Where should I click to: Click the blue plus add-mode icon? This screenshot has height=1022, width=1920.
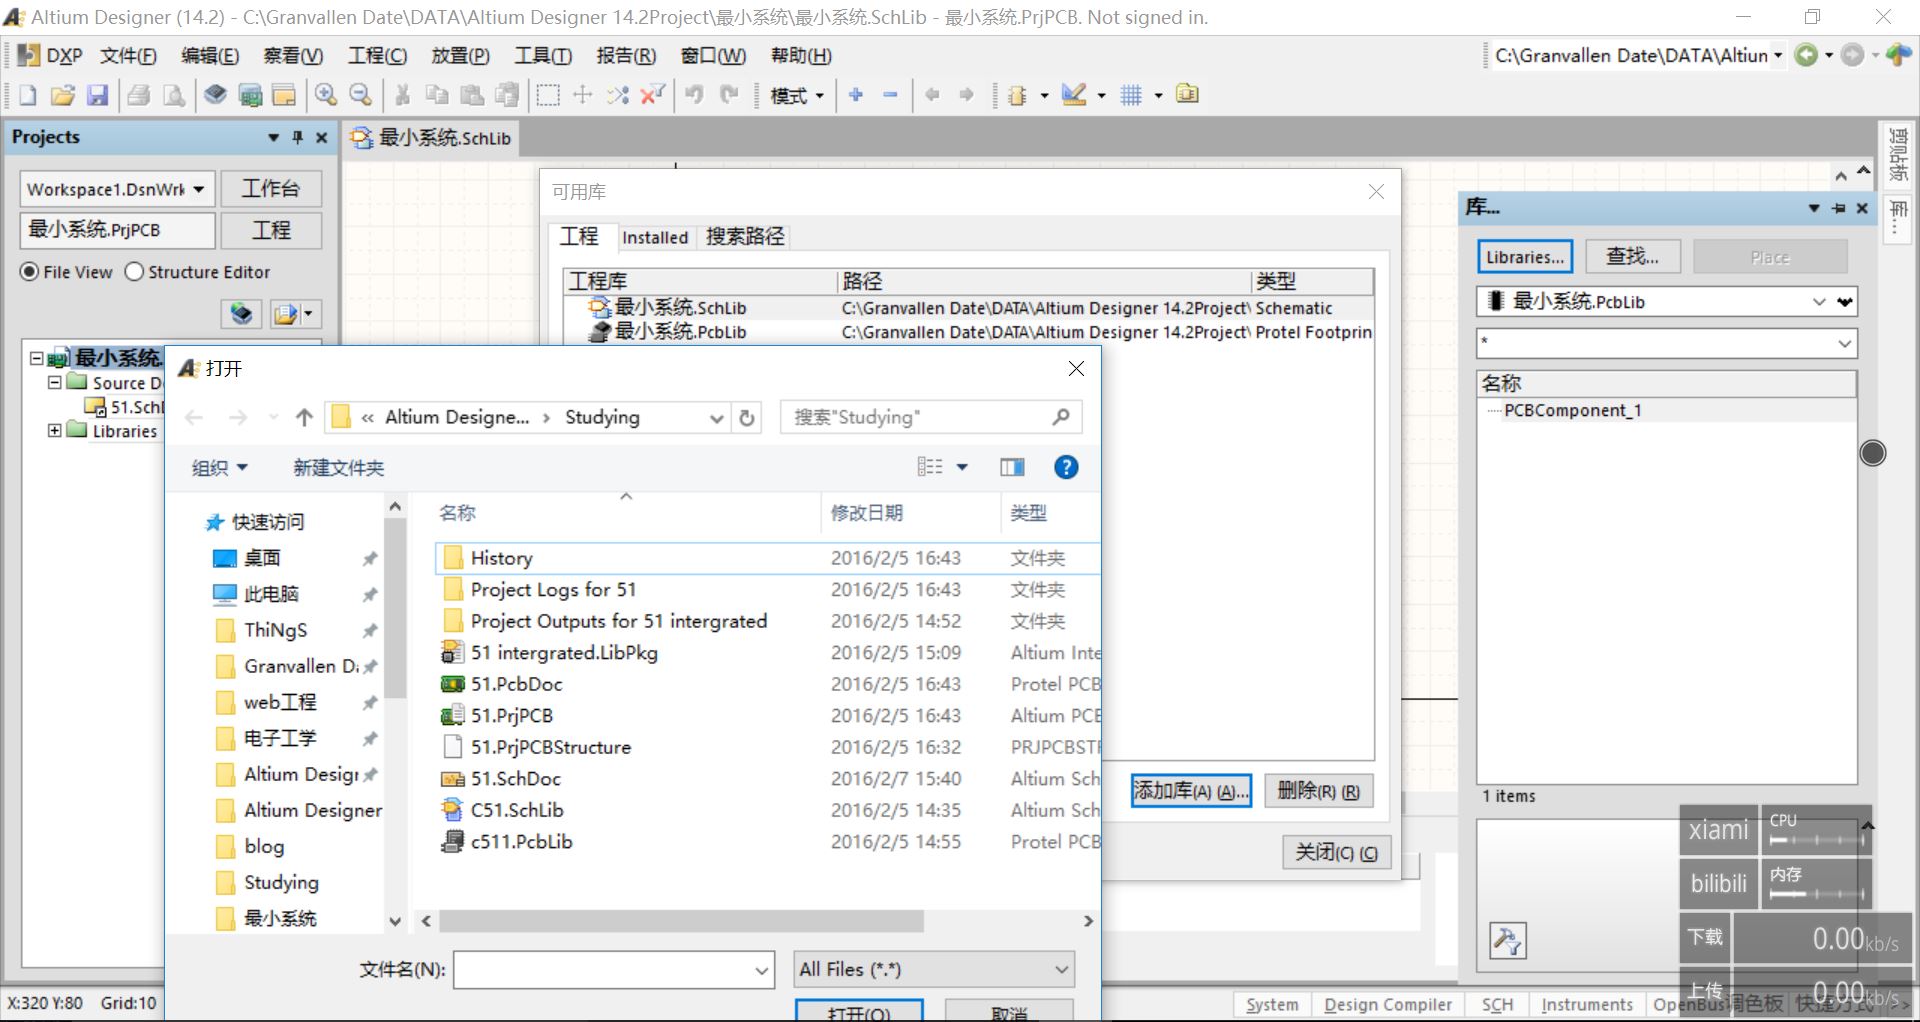coord(856,95)
